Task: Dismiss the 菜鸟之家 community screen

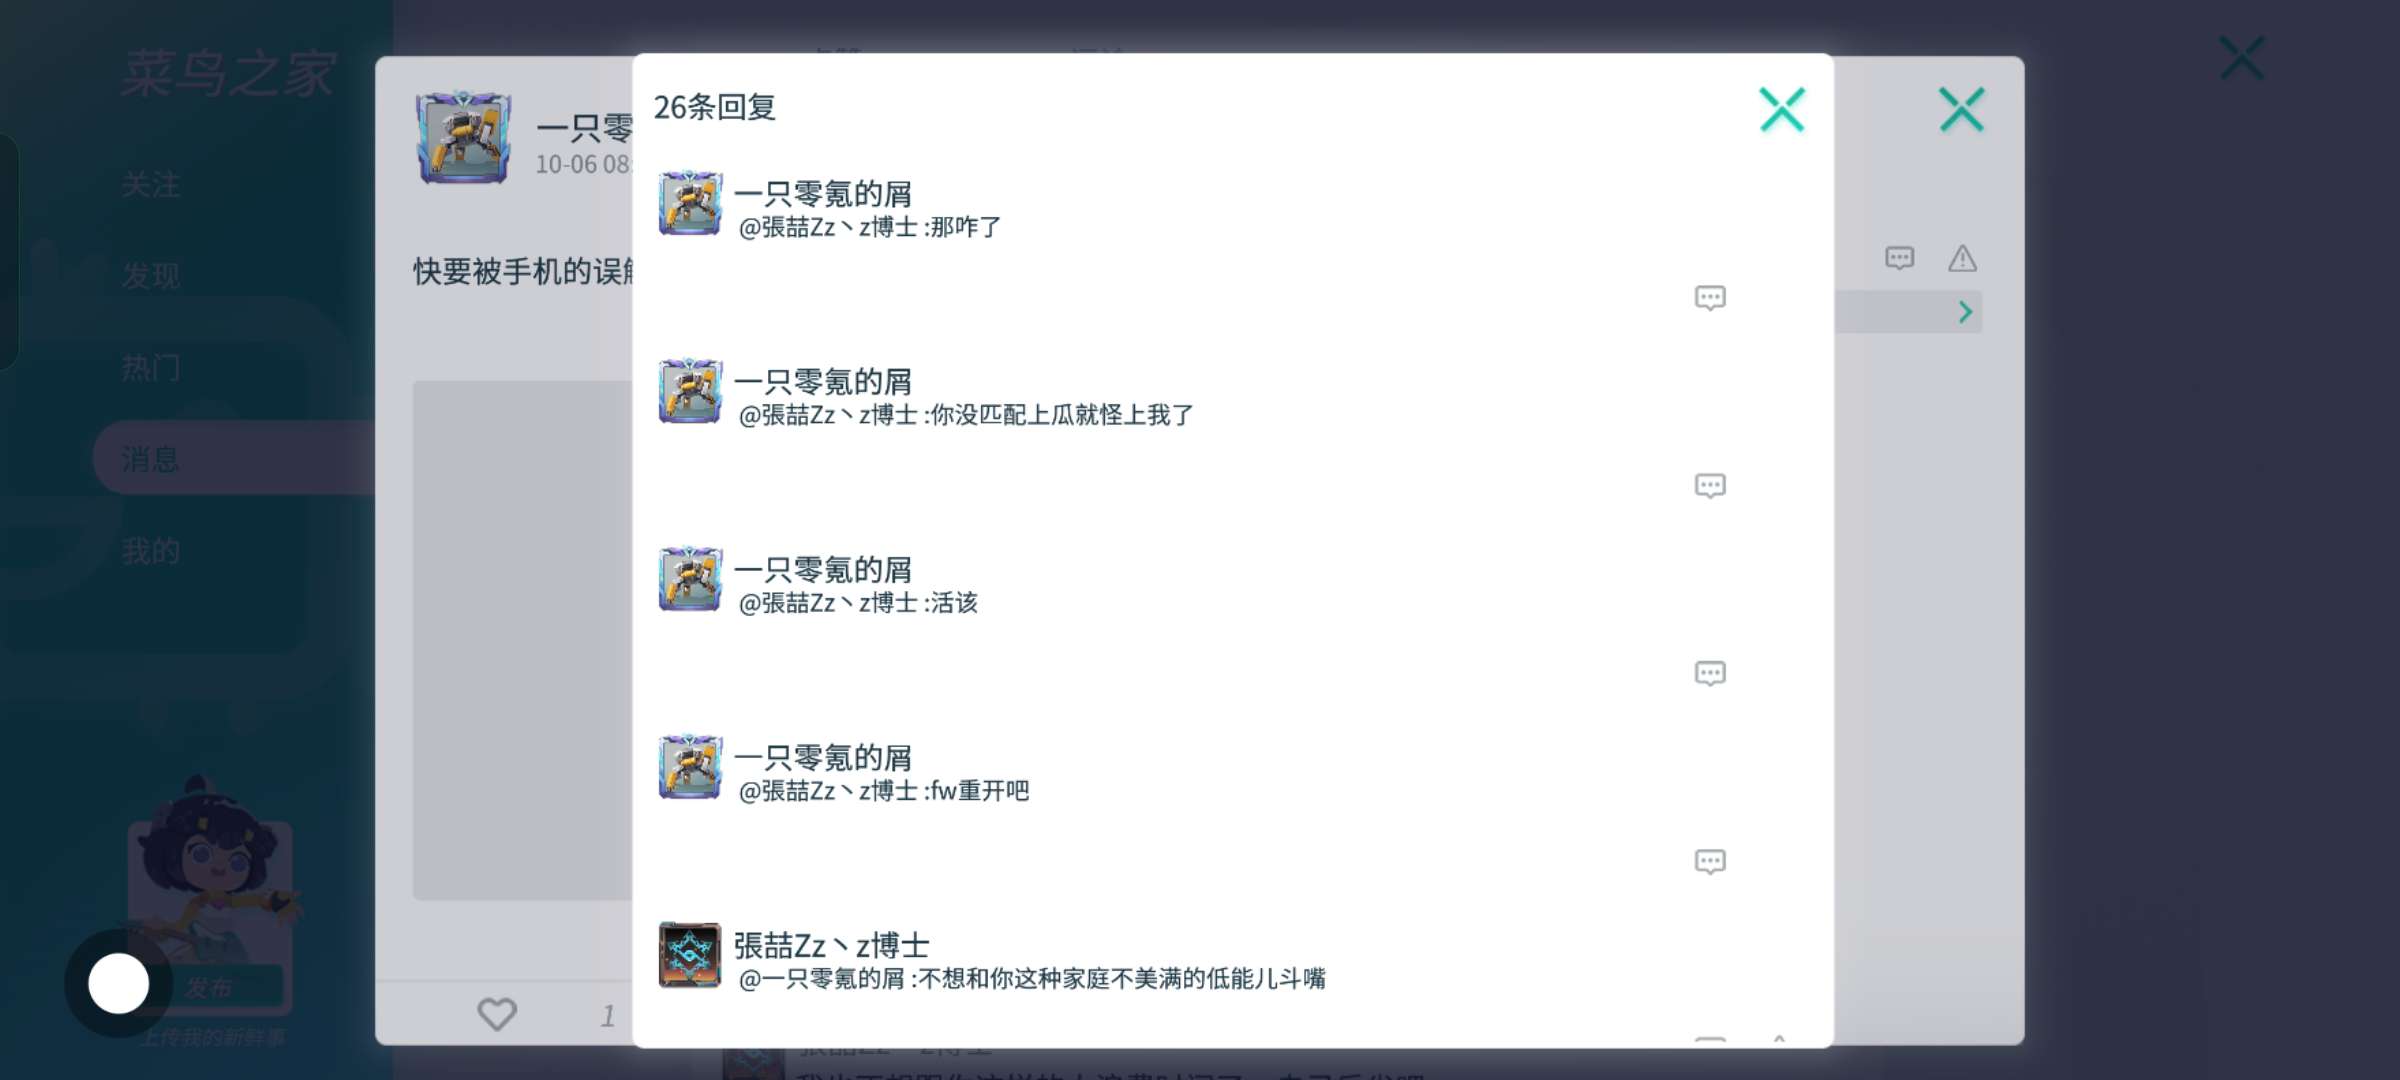Action: coord(2242,58)
